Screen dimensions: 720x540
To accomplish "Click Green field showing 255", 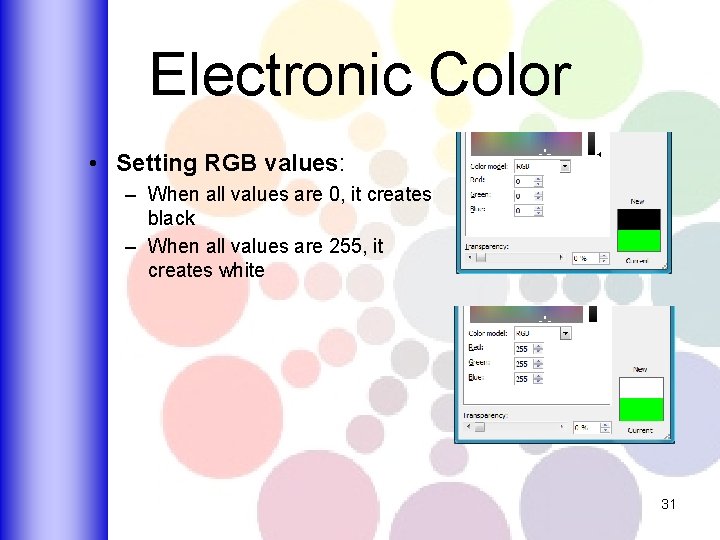I will 523,364.
